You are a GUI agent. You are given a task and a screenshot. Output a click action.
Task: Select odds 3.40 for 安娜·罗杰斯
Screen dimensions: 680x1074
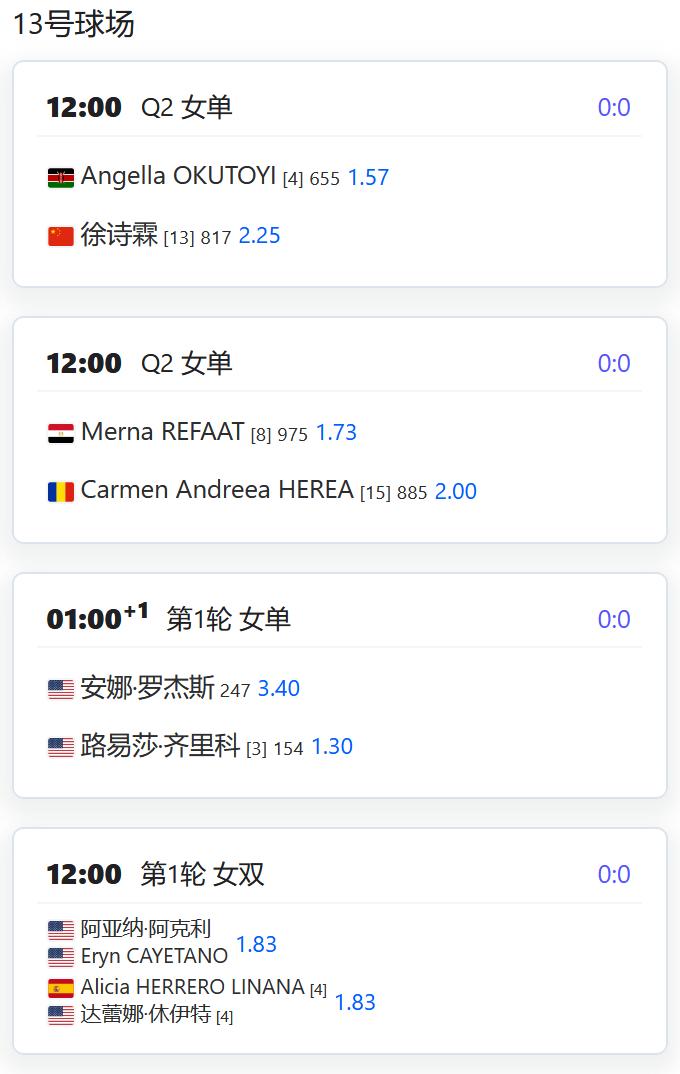pyautogui.click(x=279, y=688)
